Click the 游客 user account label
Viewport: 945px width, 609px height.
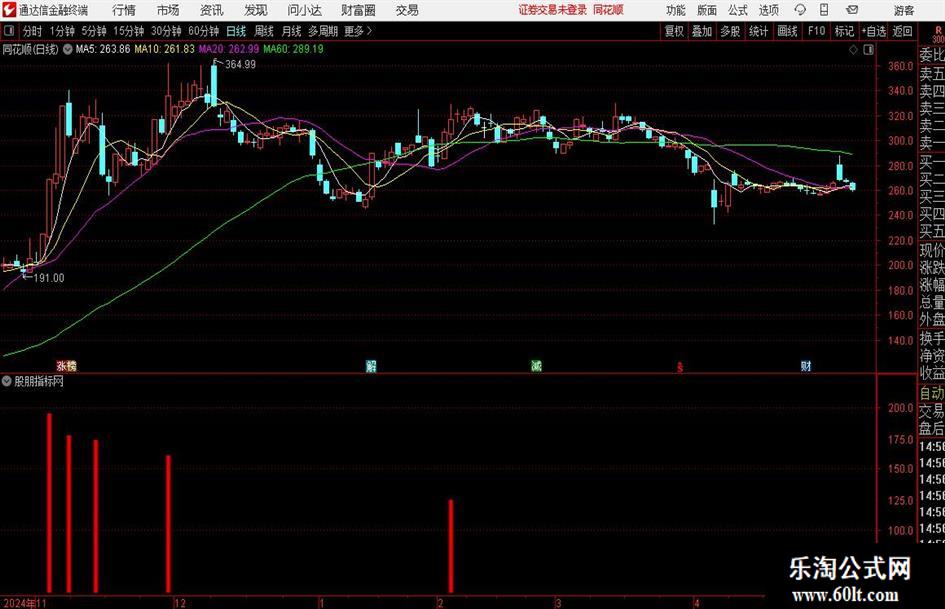pyautogui.click(x=903, y=10)
